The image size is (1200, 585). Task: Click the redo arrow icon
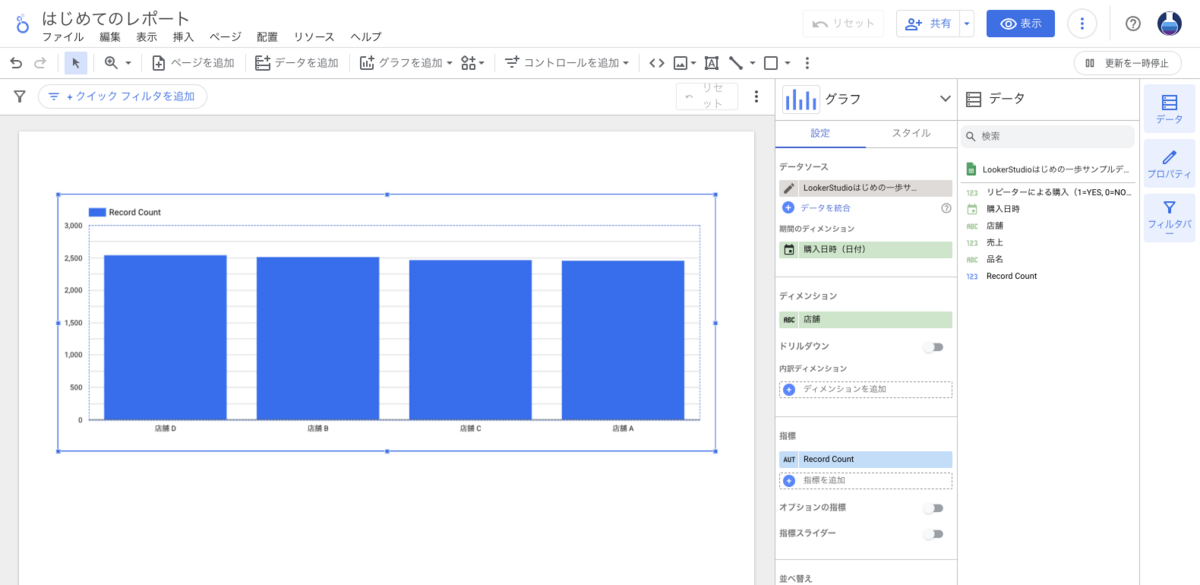[x=40, y=63]
